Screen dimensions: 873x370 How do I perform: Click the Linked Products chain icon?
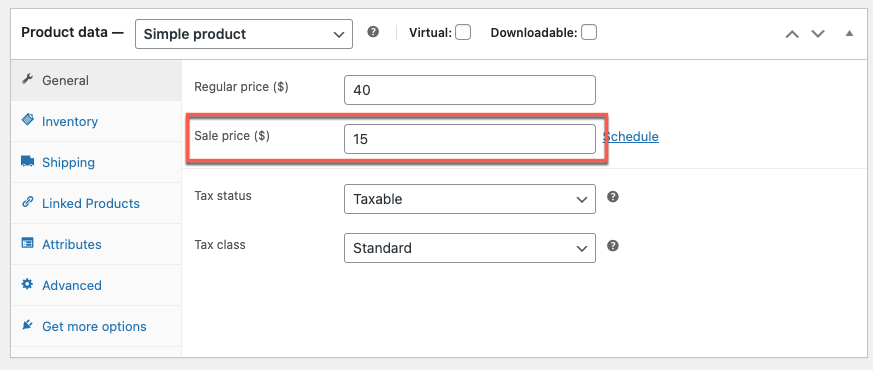(27, 203)
